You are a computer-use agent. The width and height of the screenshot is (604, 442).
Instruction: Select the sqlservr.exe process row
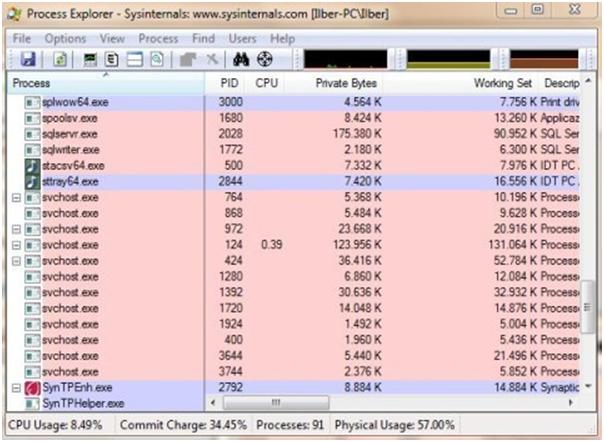coord(294,134)
